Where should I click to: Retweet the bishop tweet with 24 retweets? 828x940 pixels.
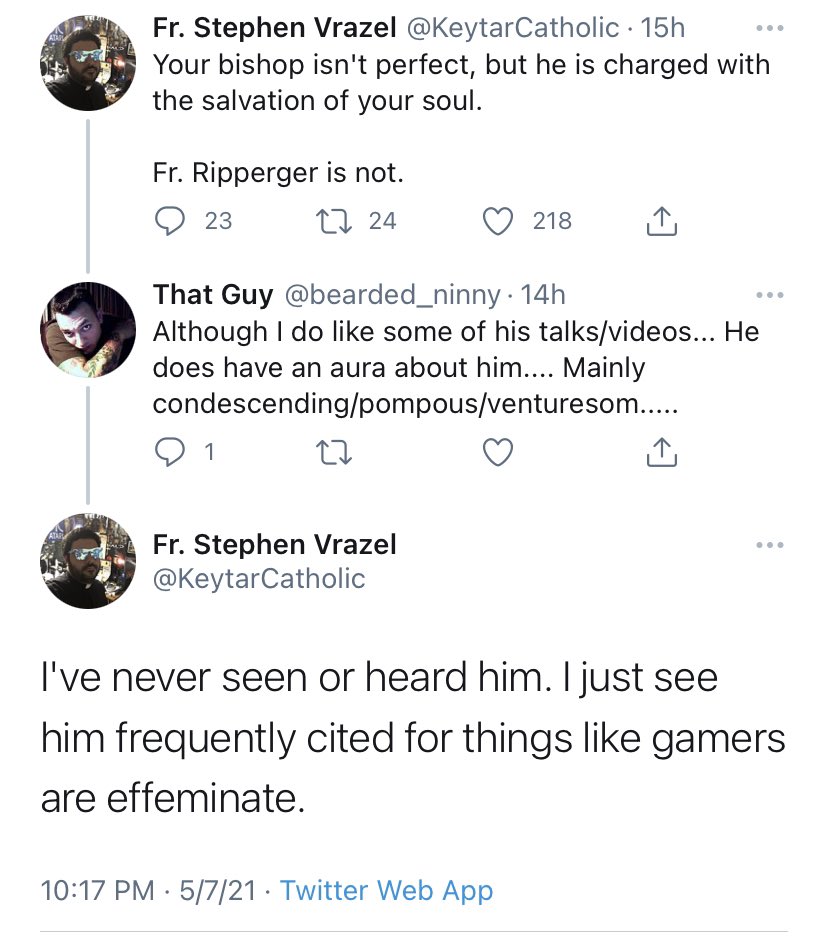pyautogui.click(x=333, y=221)
